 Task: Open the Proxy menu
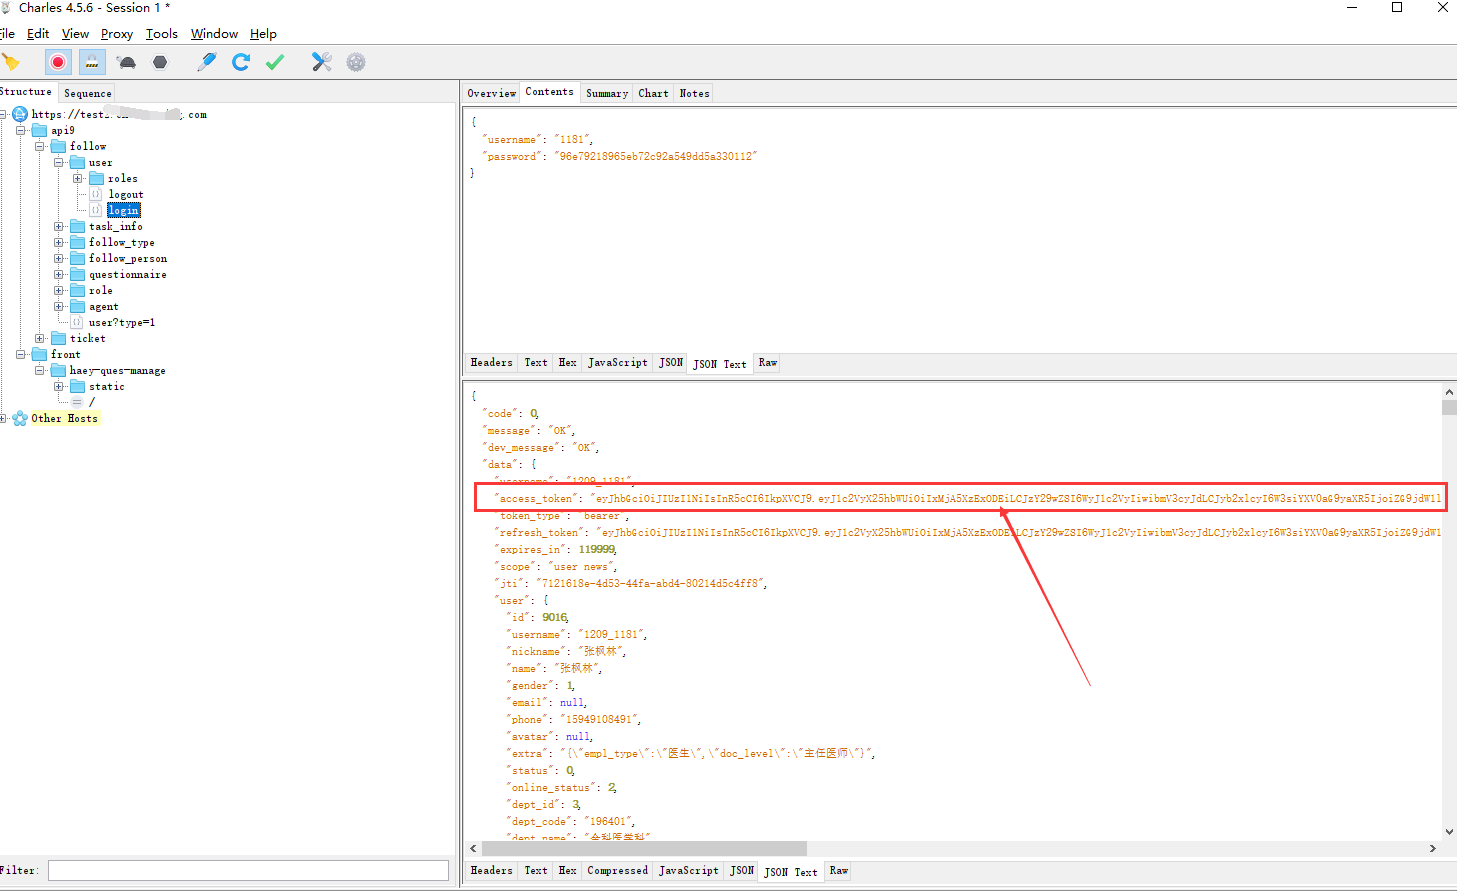pos(117,33)
